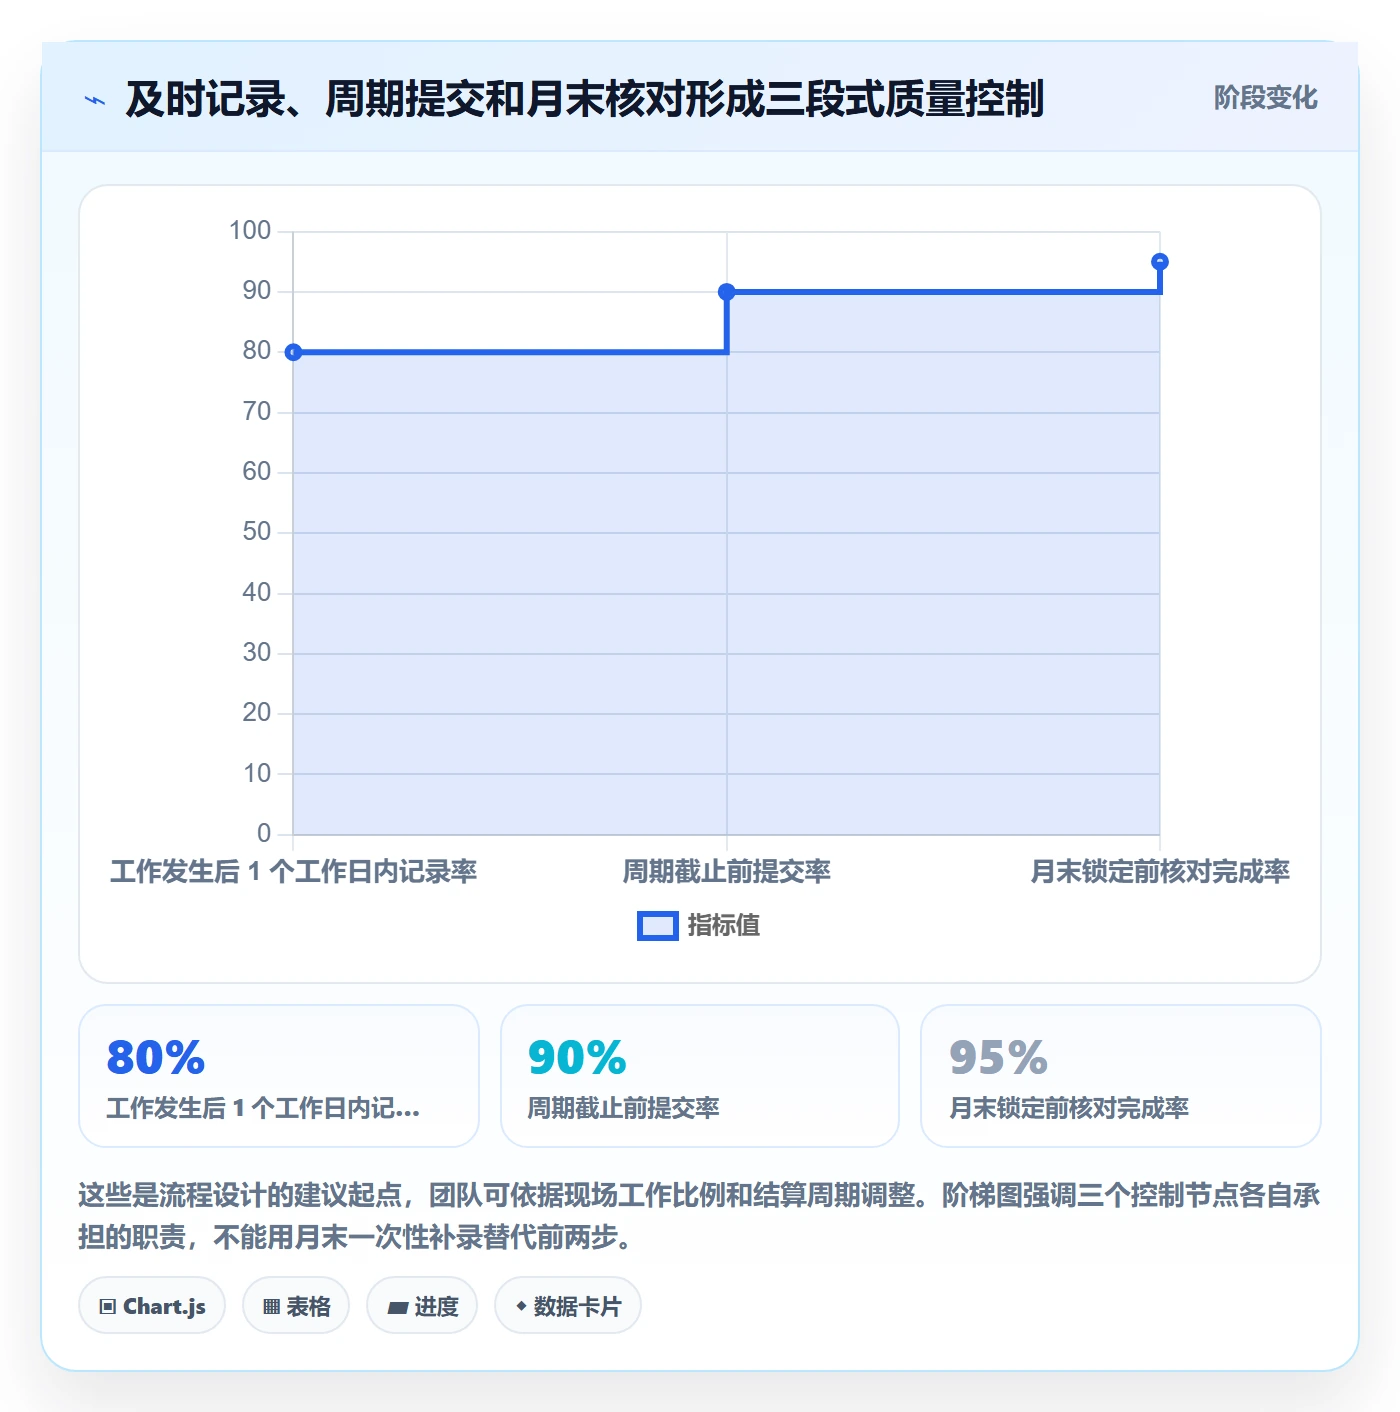Screen dimensions: 1400x1412
Task: Click the title 及时记录、周期提交和月末核对形成三段式质量控制
Action: [585, 99]
